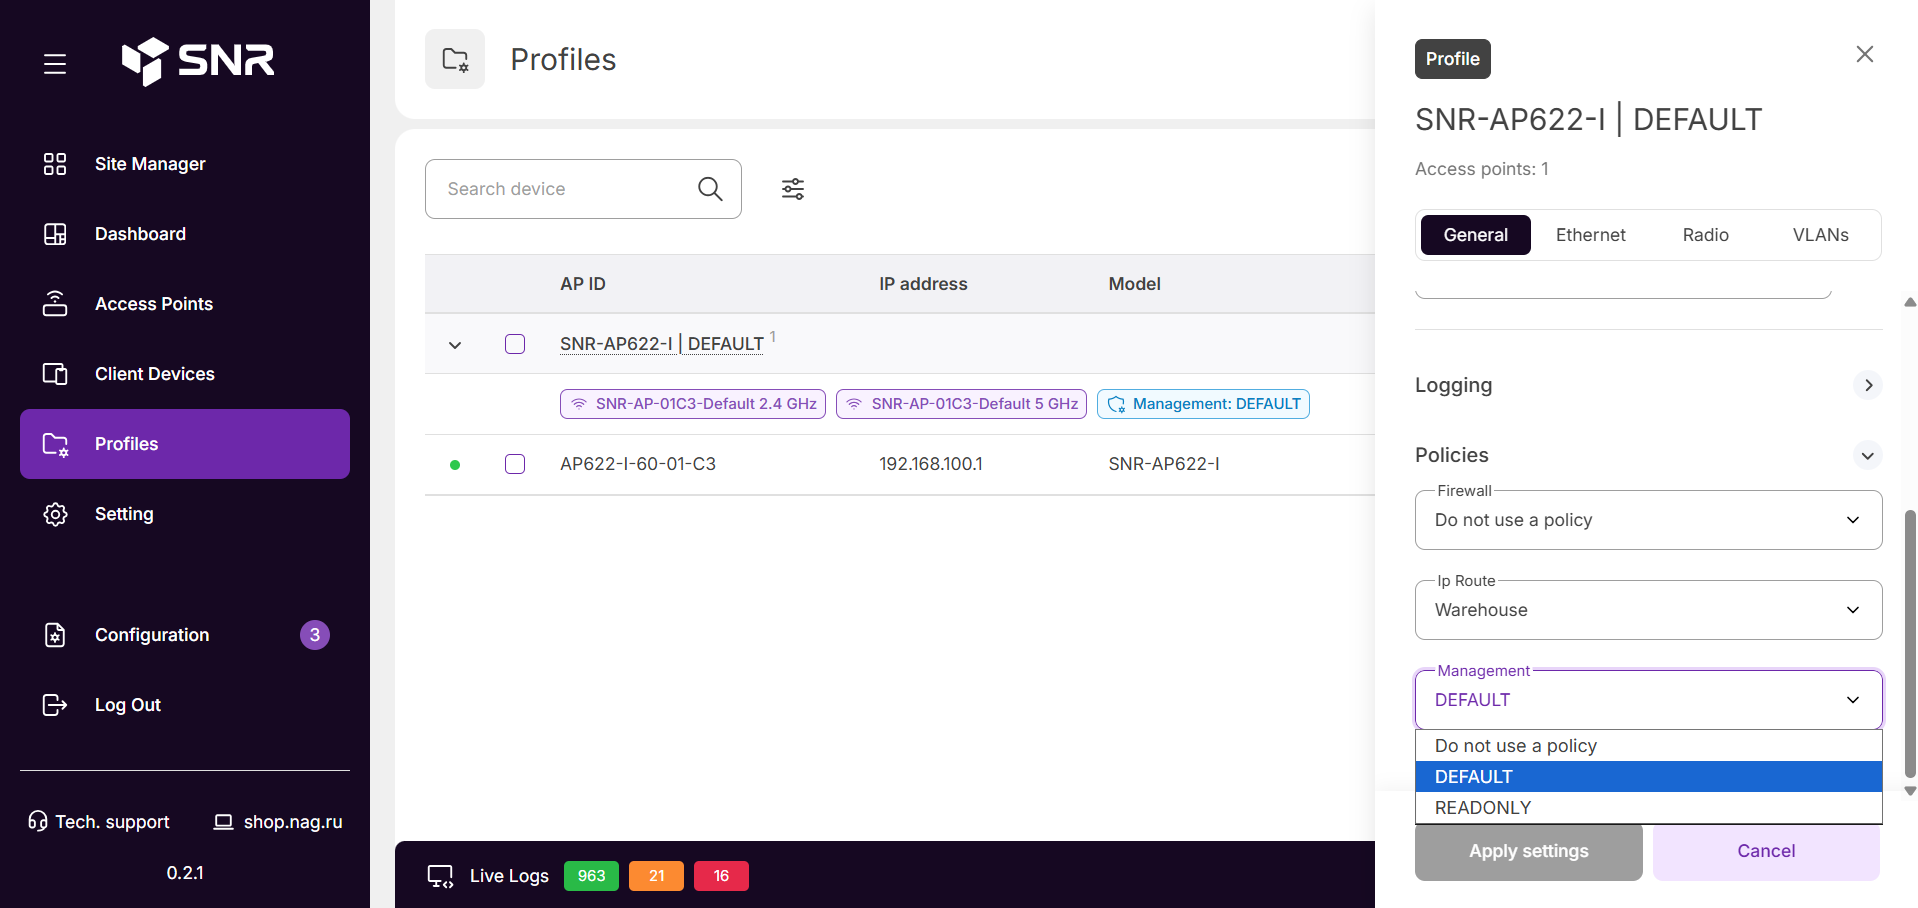Switch to the Radio tab
The image size is (1918, 908).
[1706, 235]
